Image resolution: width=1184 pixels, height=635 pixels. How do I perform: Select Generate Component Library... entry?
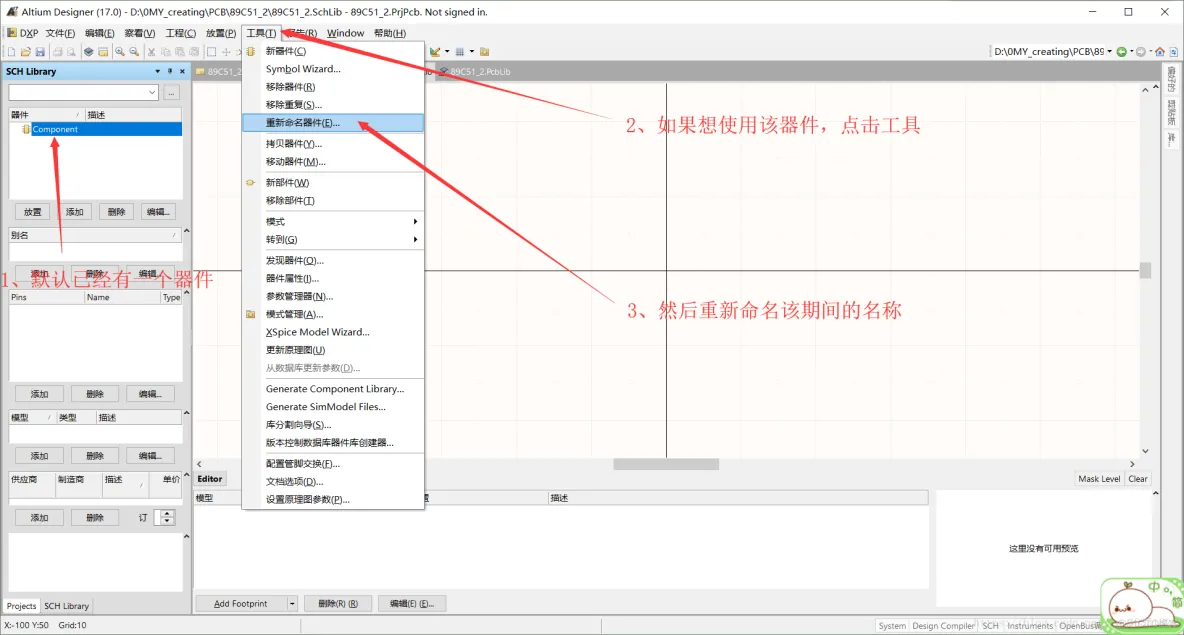click(332, 389)
